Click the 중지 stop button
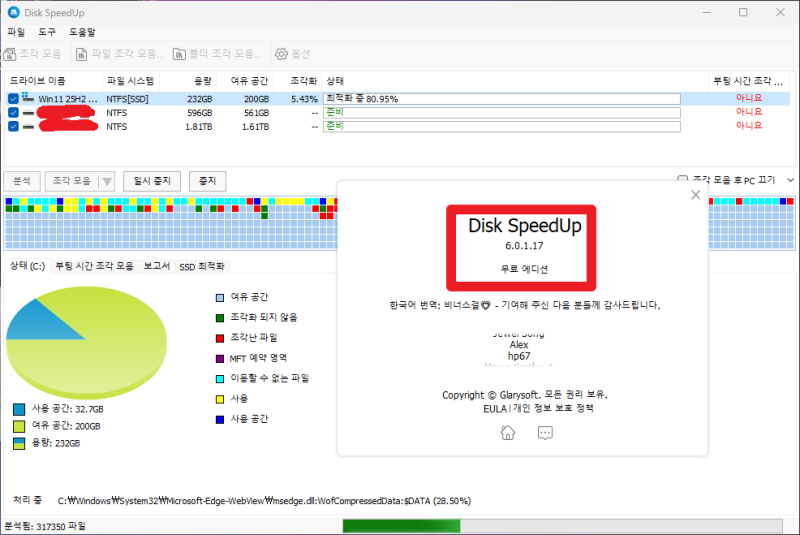Image resolution: width=800 pixels, height=535 pixels. pyautogui.click(x=207, y=181)
